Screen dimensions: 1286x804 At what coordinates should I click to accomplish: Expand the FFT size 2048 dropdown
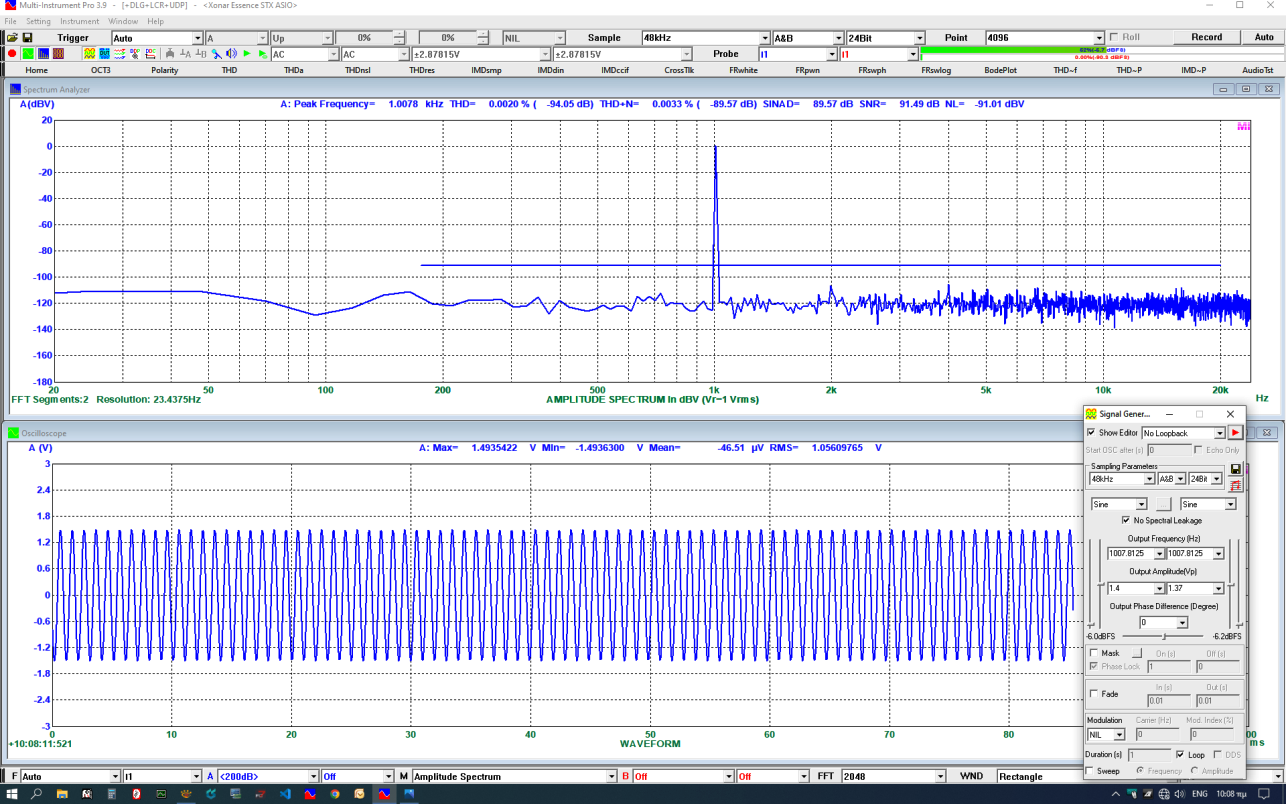[x=939, y=777]
